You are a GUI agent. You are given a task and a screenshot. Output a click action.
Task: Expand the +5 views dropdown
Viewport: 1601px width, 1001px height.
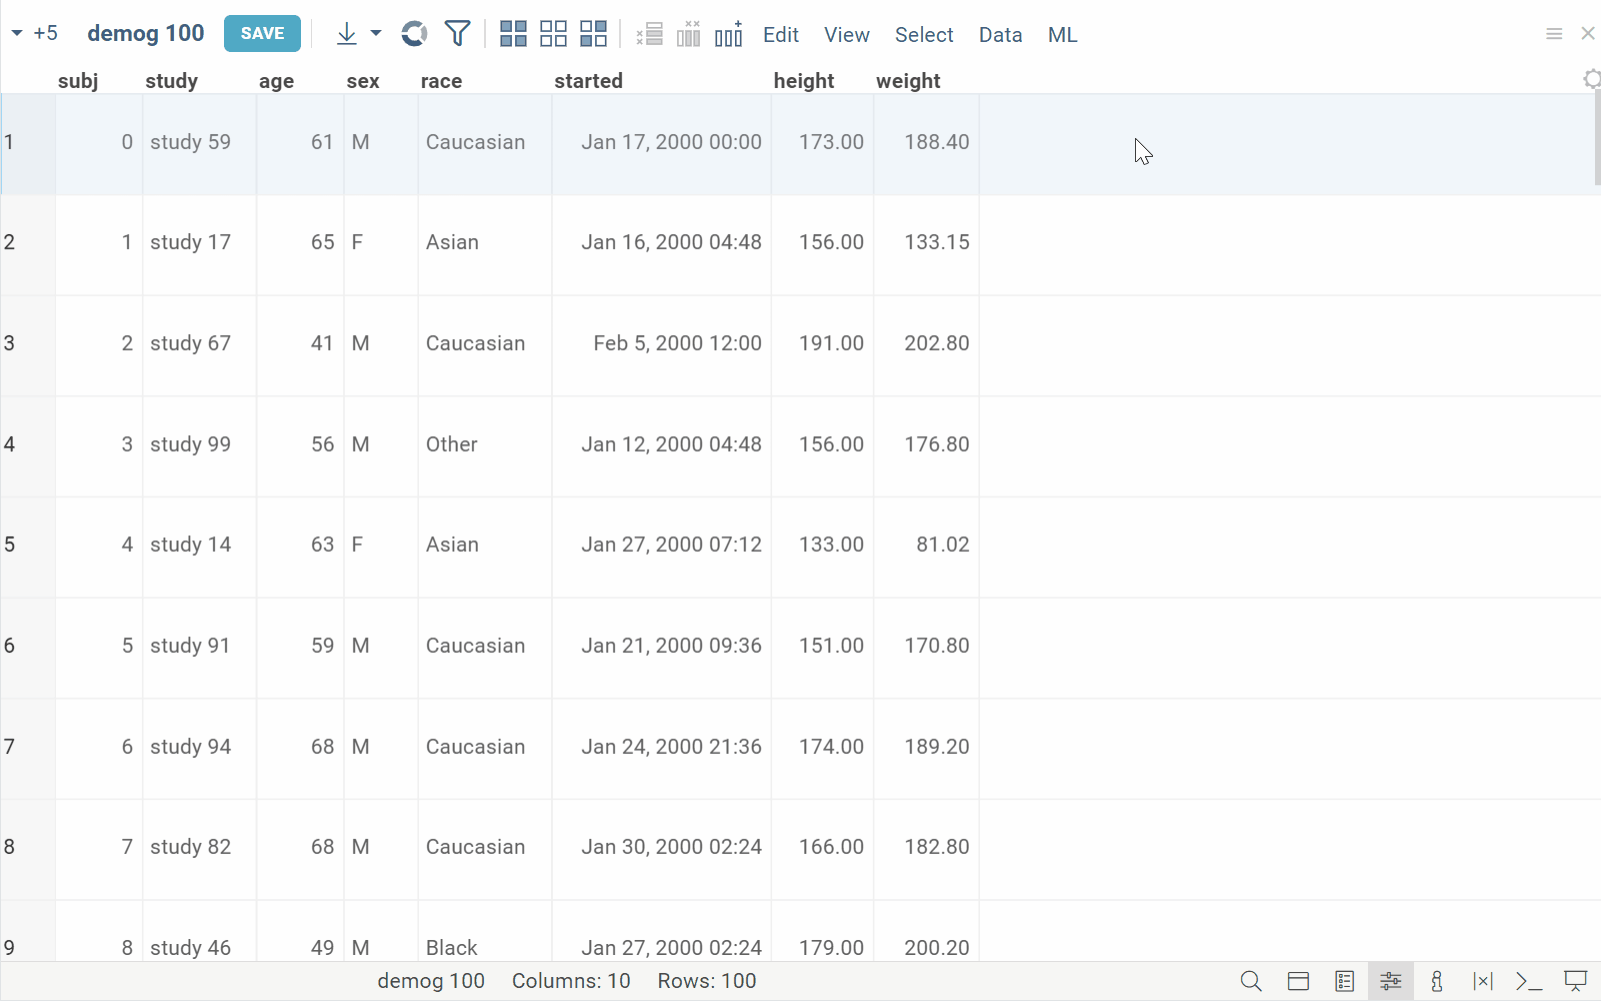point(35,34)
